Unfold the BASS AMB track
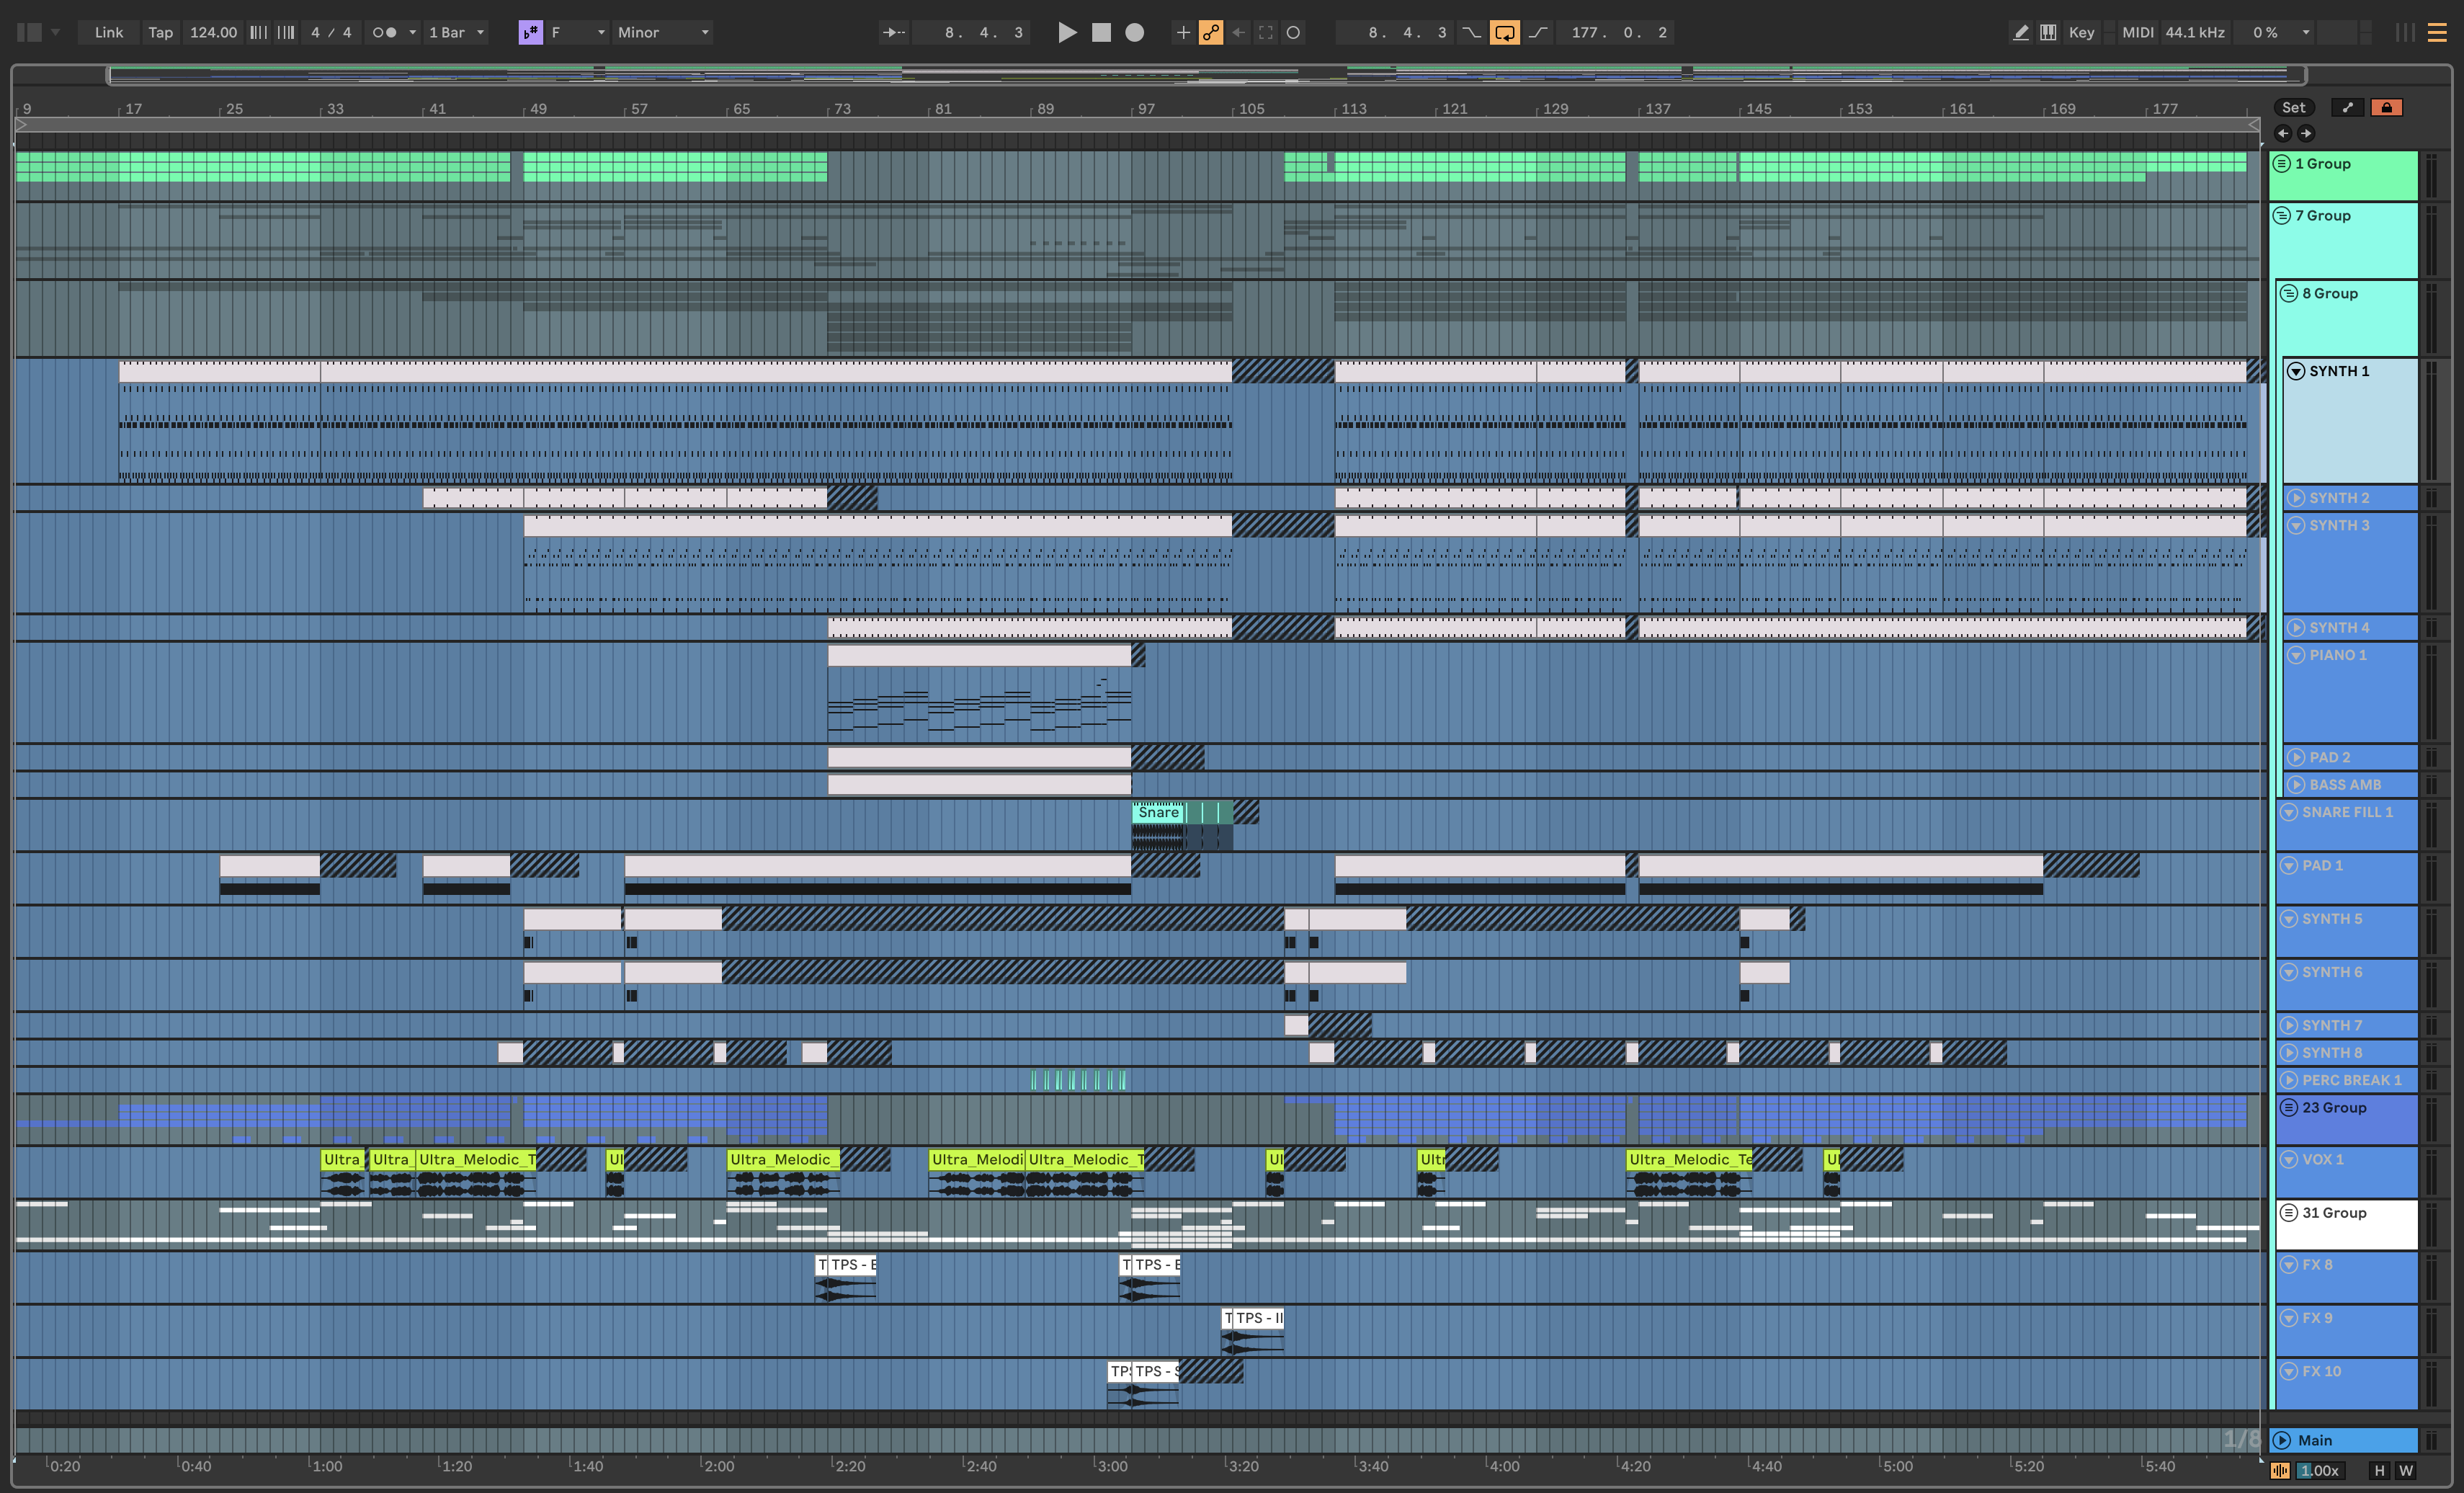Viewport: 2464px width, 1493px height. point(2296,784)
